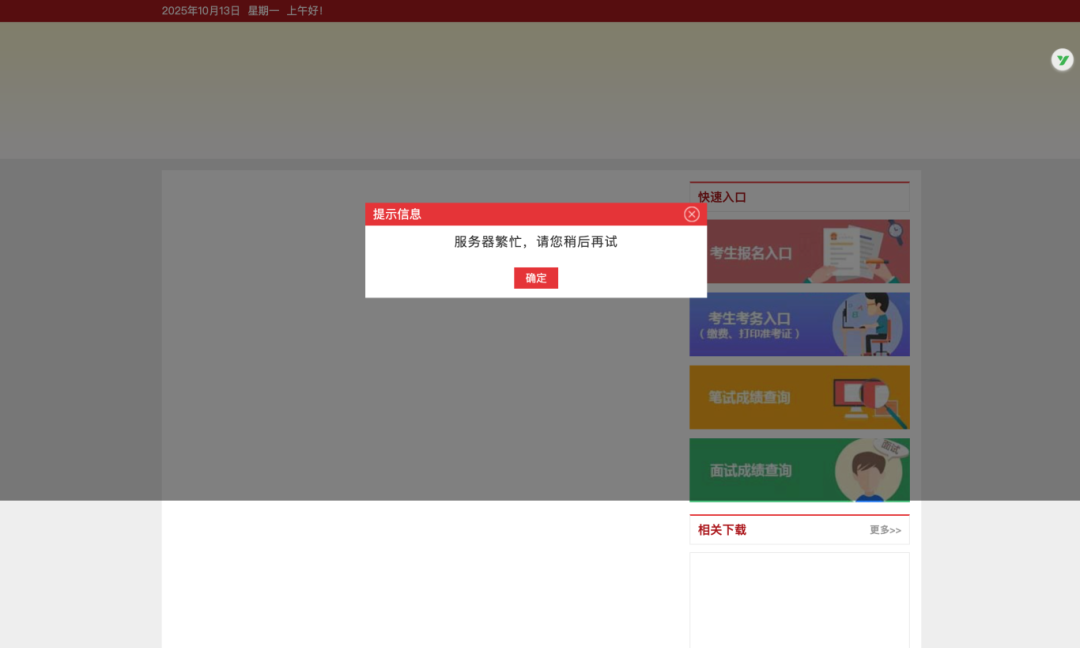Screen dimensions: 1080x648
Task: Click the 确定 button
Action: [x=536, y=278]
